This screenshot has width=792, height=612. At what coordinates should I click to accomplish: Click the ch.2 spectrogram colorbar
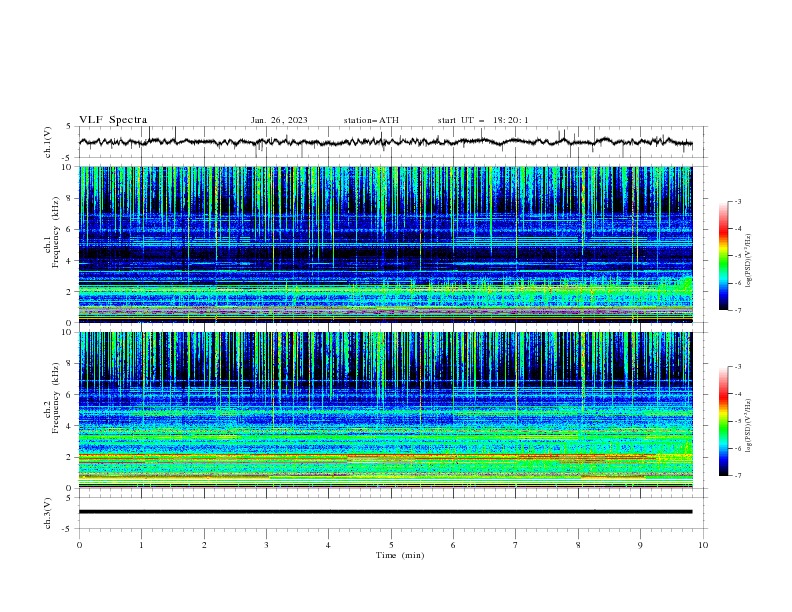(723, 421)
